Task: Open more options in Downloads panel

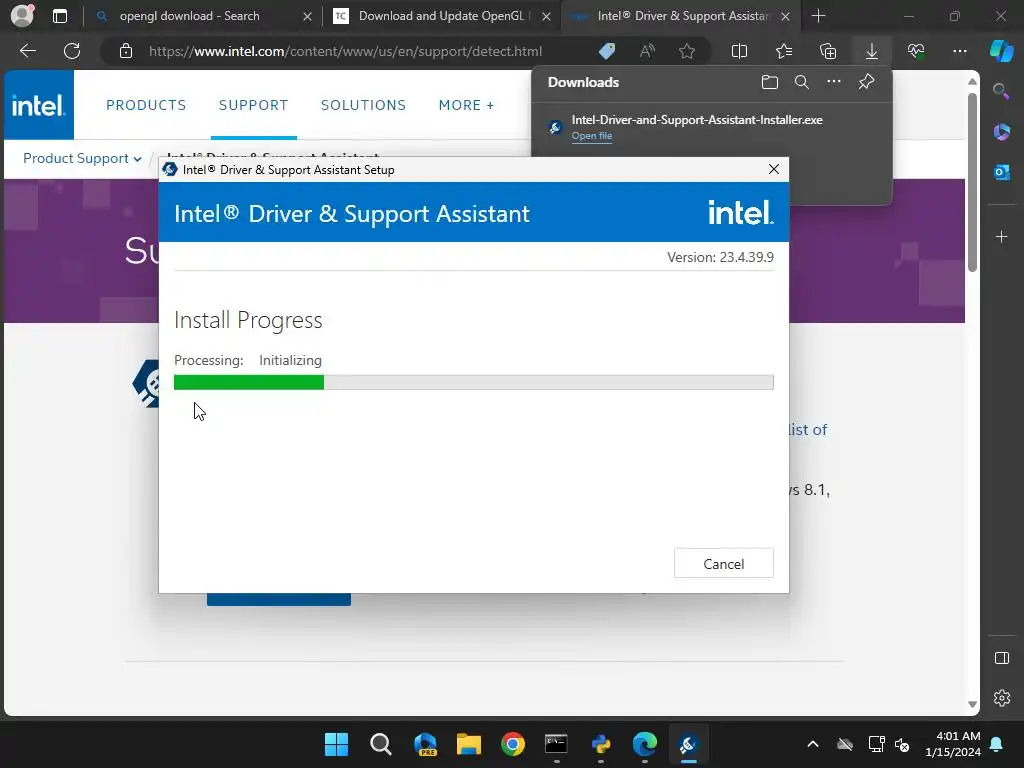Action: 834,82
